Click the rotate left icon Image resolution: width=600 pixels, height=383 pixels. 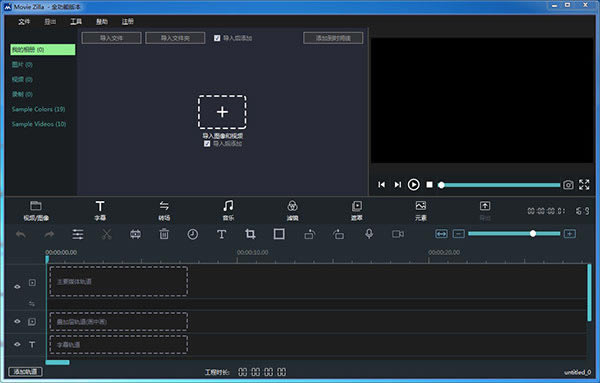310,234
